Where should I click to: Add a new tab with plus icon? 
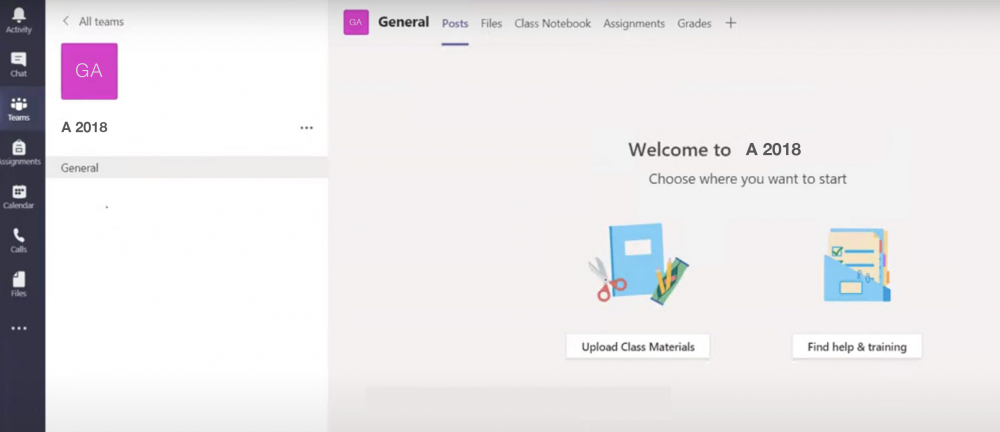tap(731, 23)
